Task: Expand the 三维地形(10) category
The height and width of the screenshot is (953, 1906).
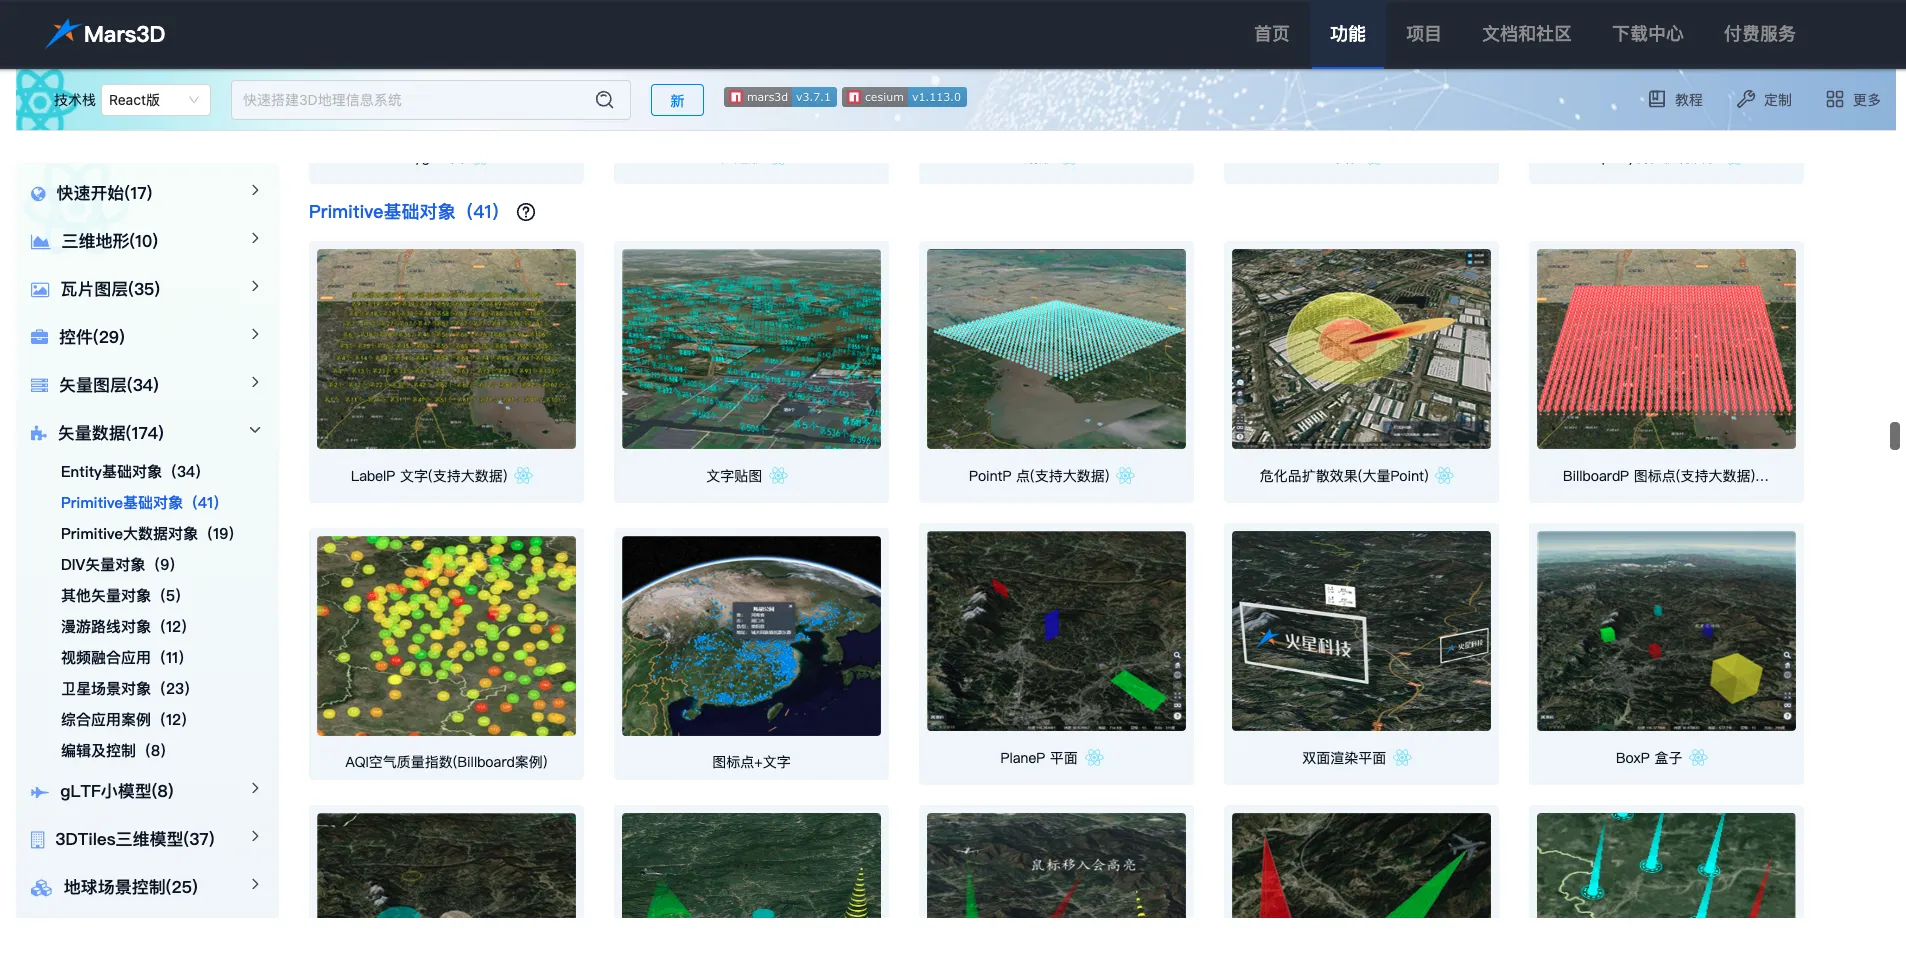Action: 255,238
